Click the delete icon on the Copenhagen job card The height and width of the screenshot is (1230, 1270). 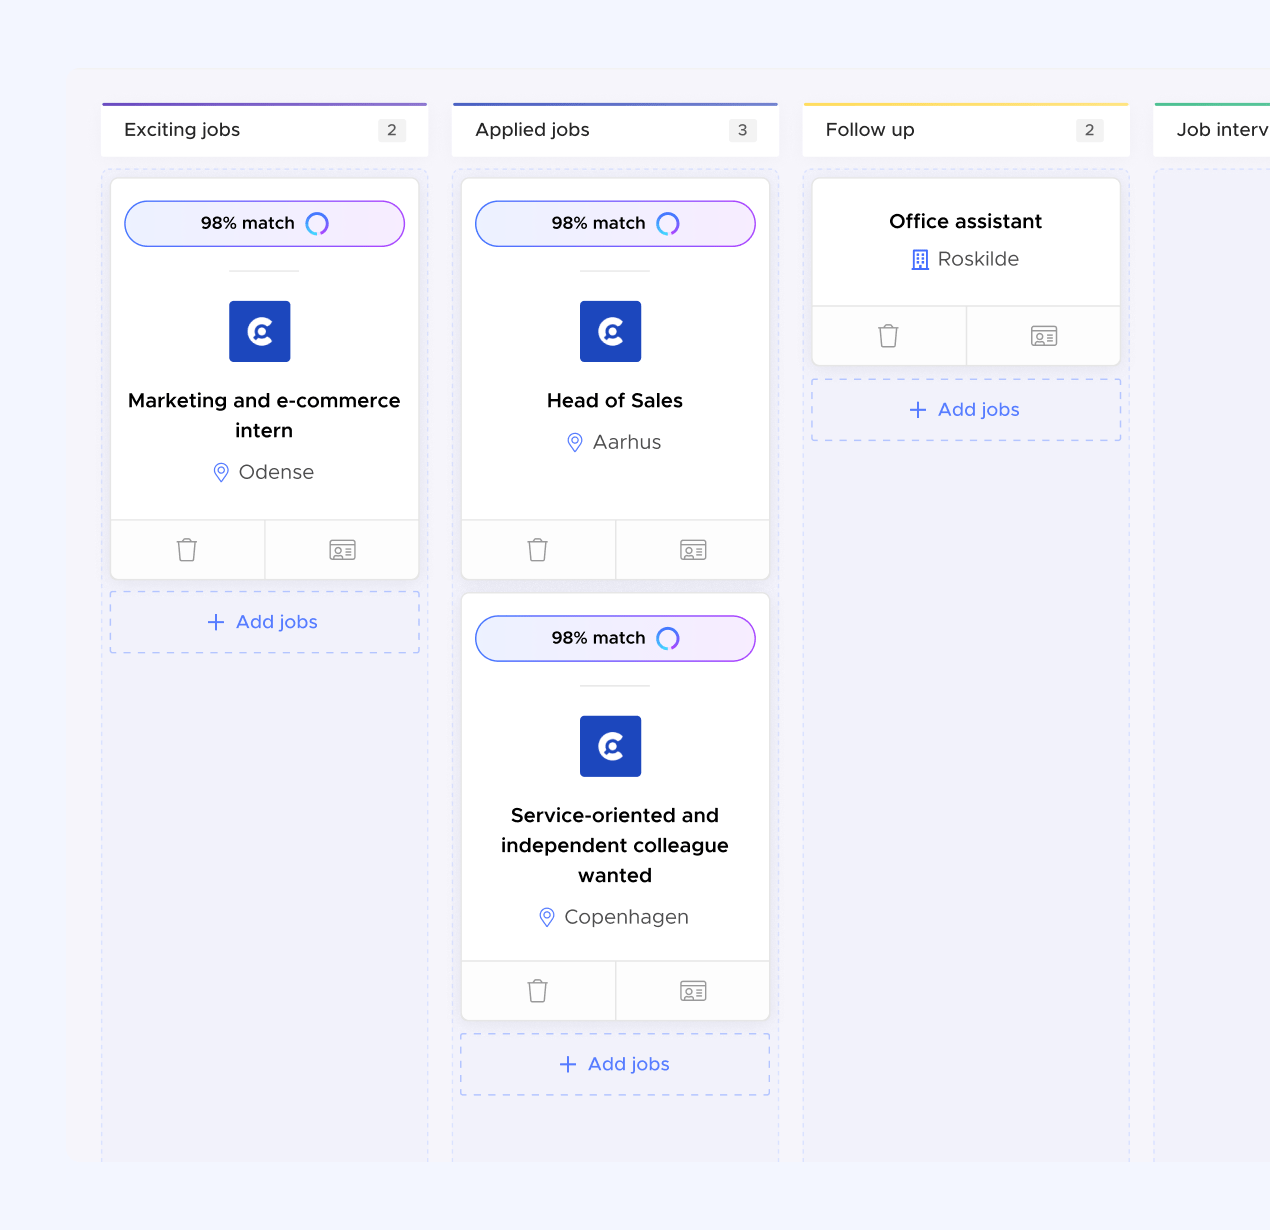[538, 990]
